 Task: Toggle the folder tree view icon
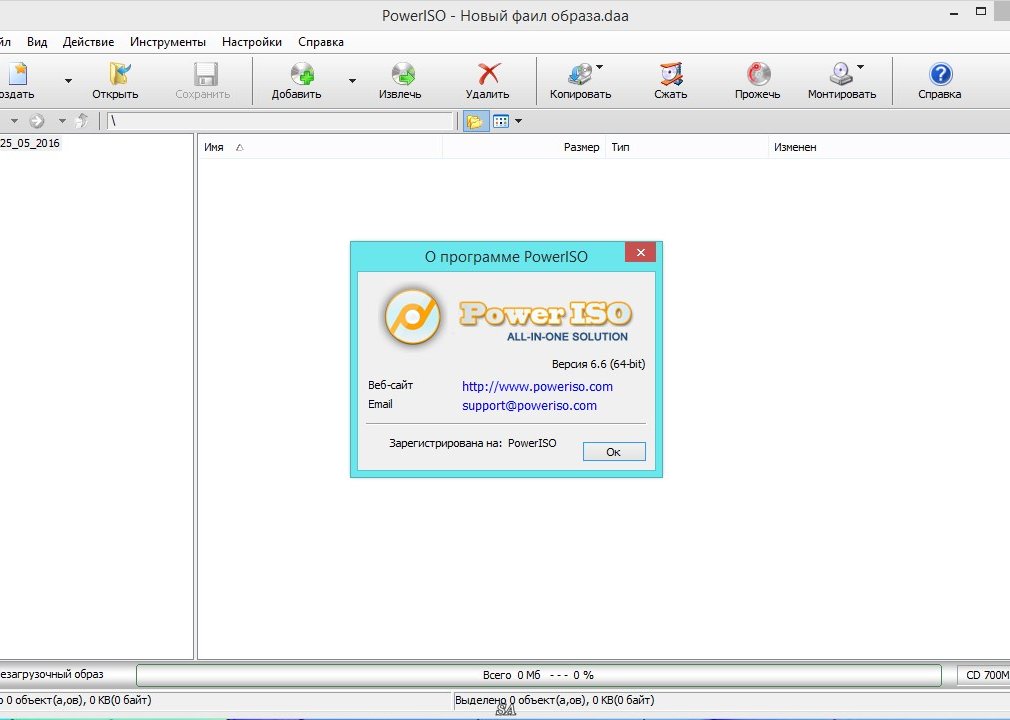(x=475, y=121)
